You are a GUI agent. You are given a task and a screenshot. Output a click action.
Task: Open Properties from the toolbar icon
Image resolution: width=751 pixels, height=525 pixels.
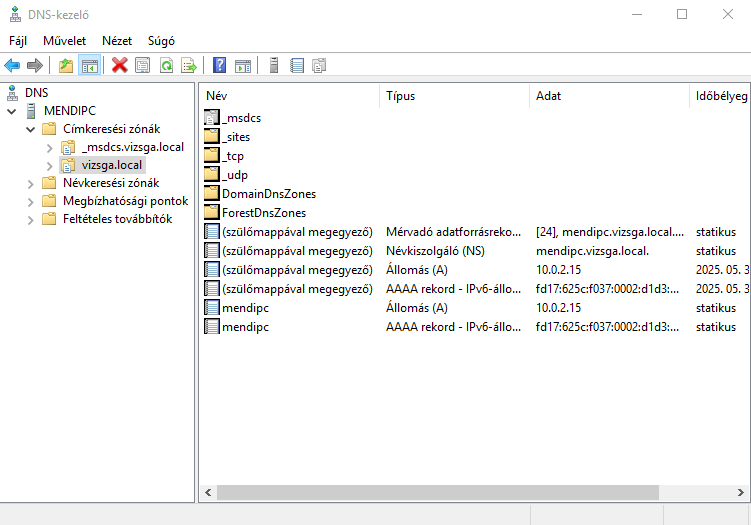click(143, 66)
